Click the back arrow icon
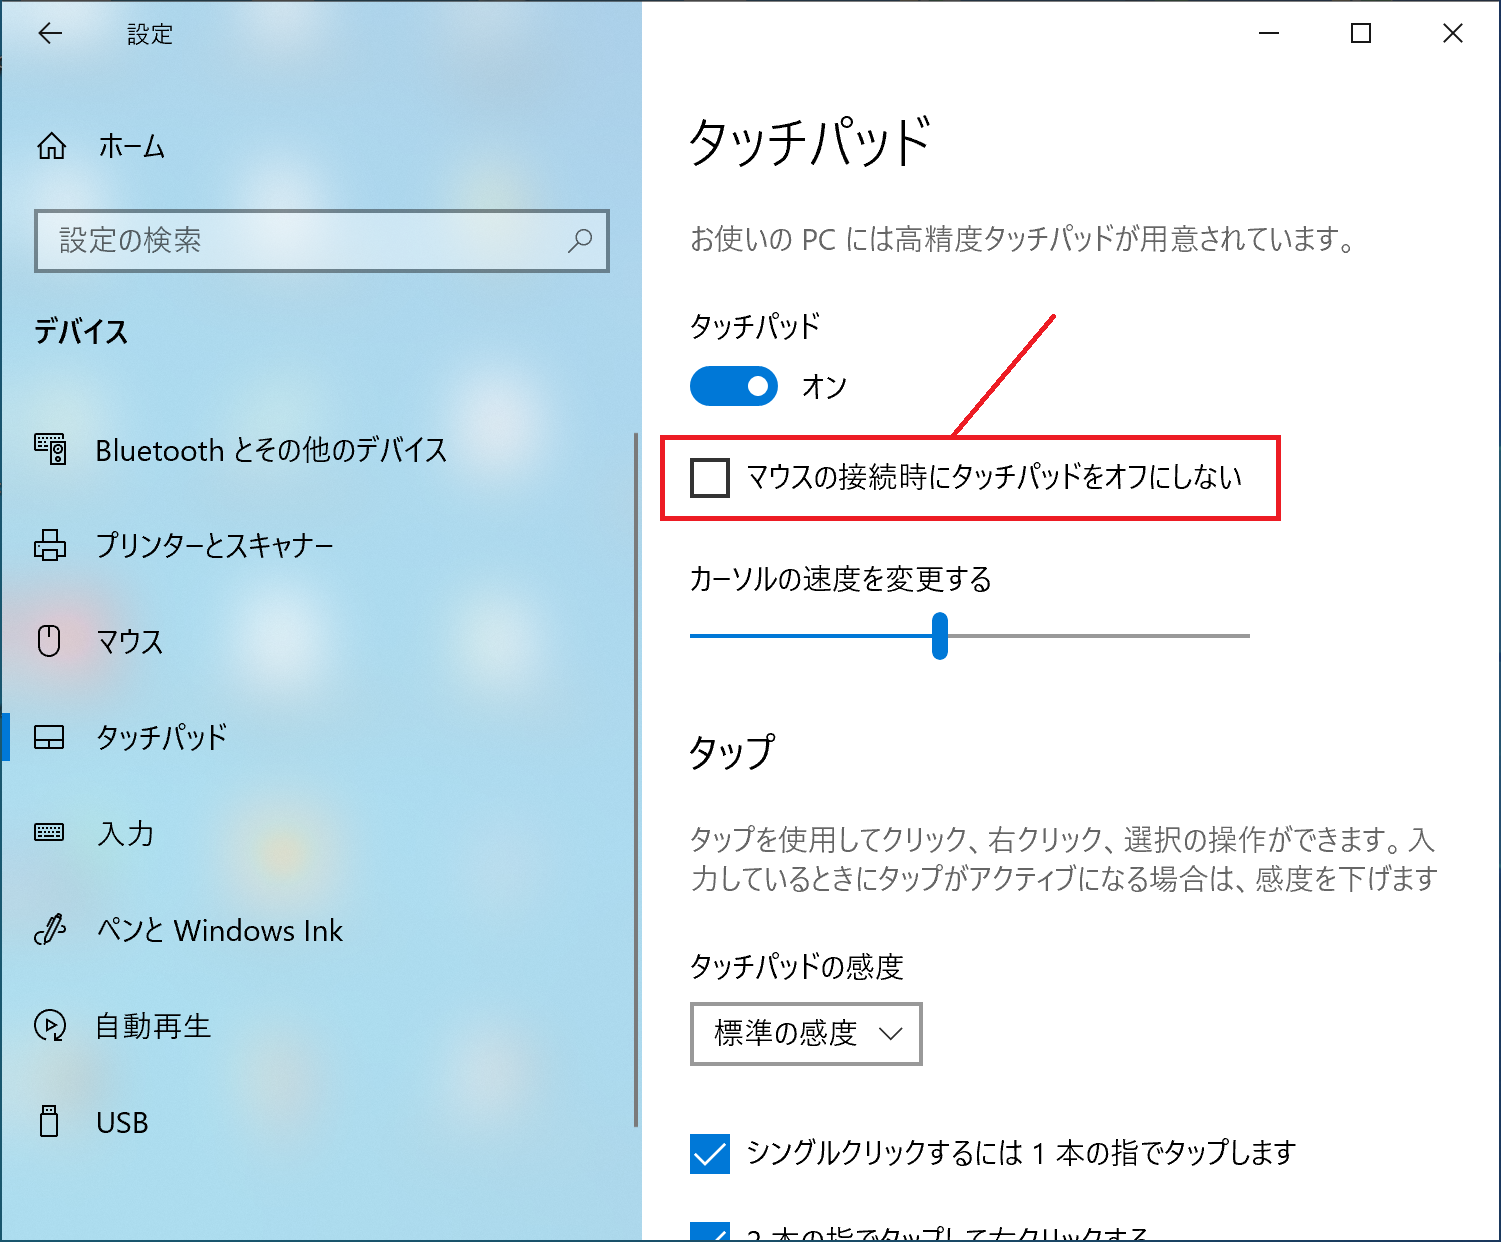 coord(50,34)
